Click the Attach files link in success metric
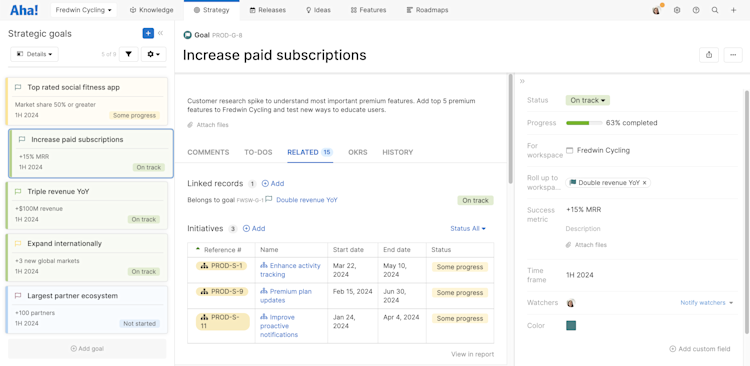This screenshot has width=750, height=366. 586,245
